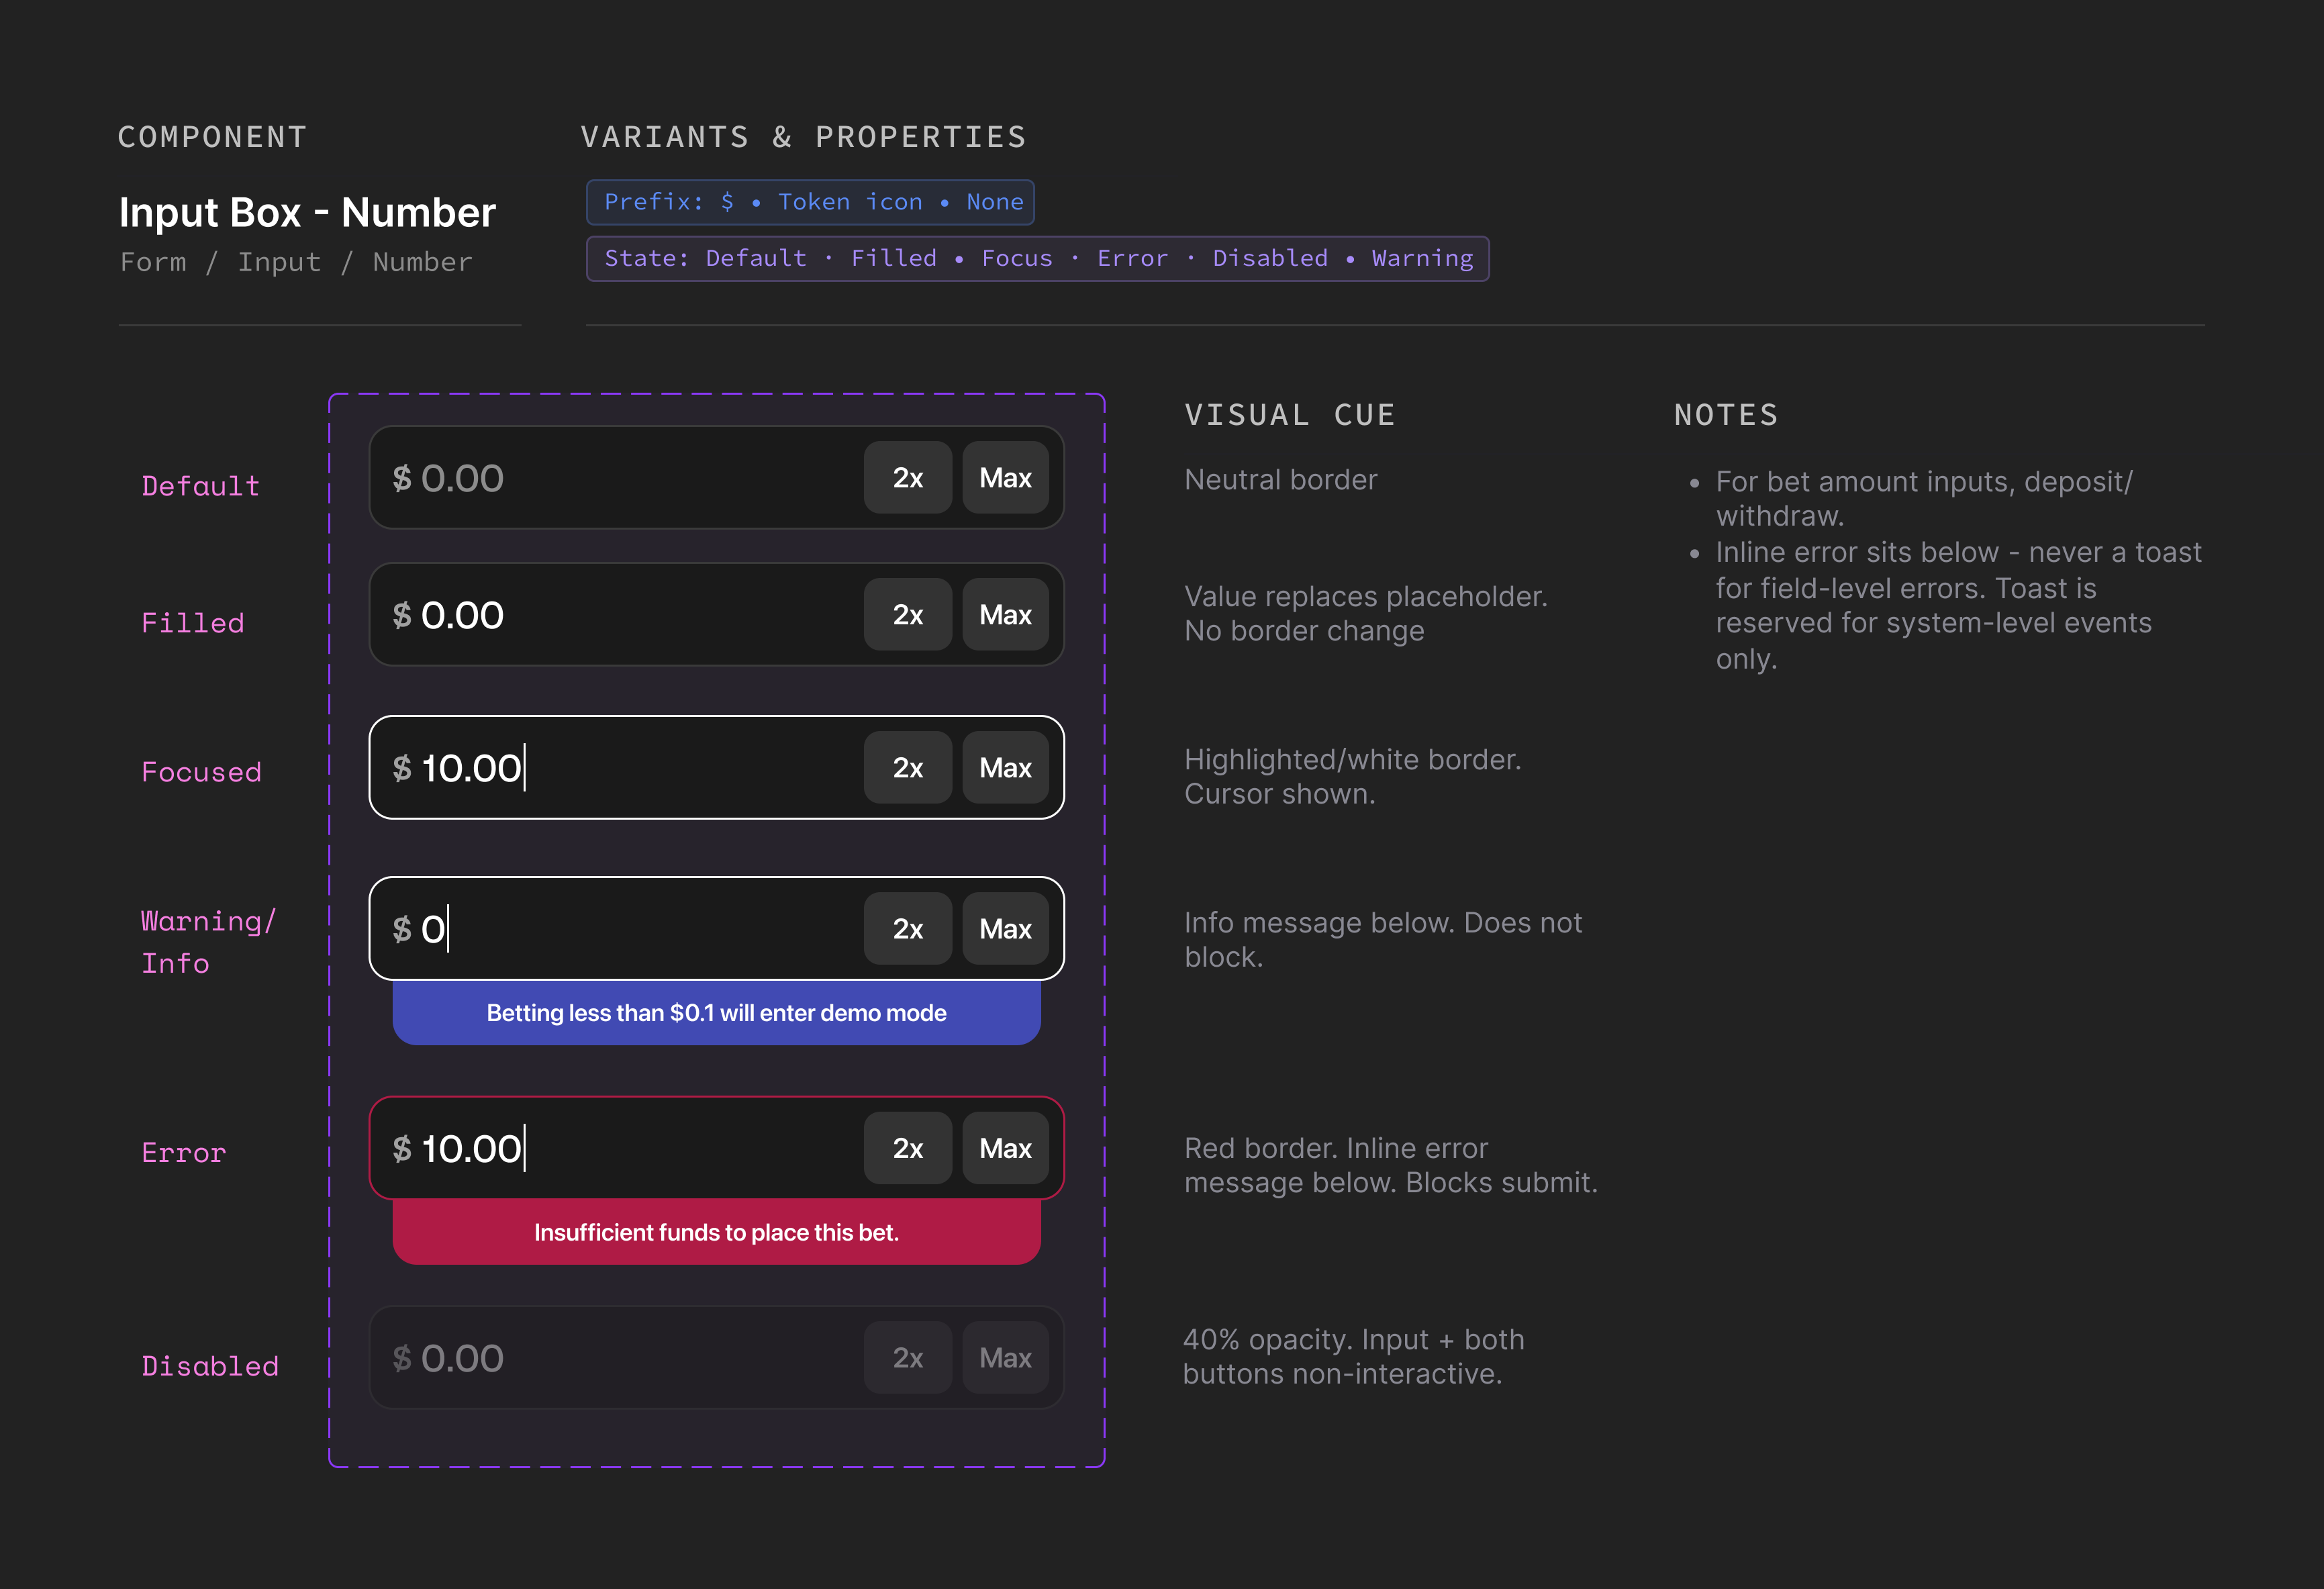Screen dimensions: 2324x1589
Task: Click the Default state amount field
Action: click(x=620, y=478)
